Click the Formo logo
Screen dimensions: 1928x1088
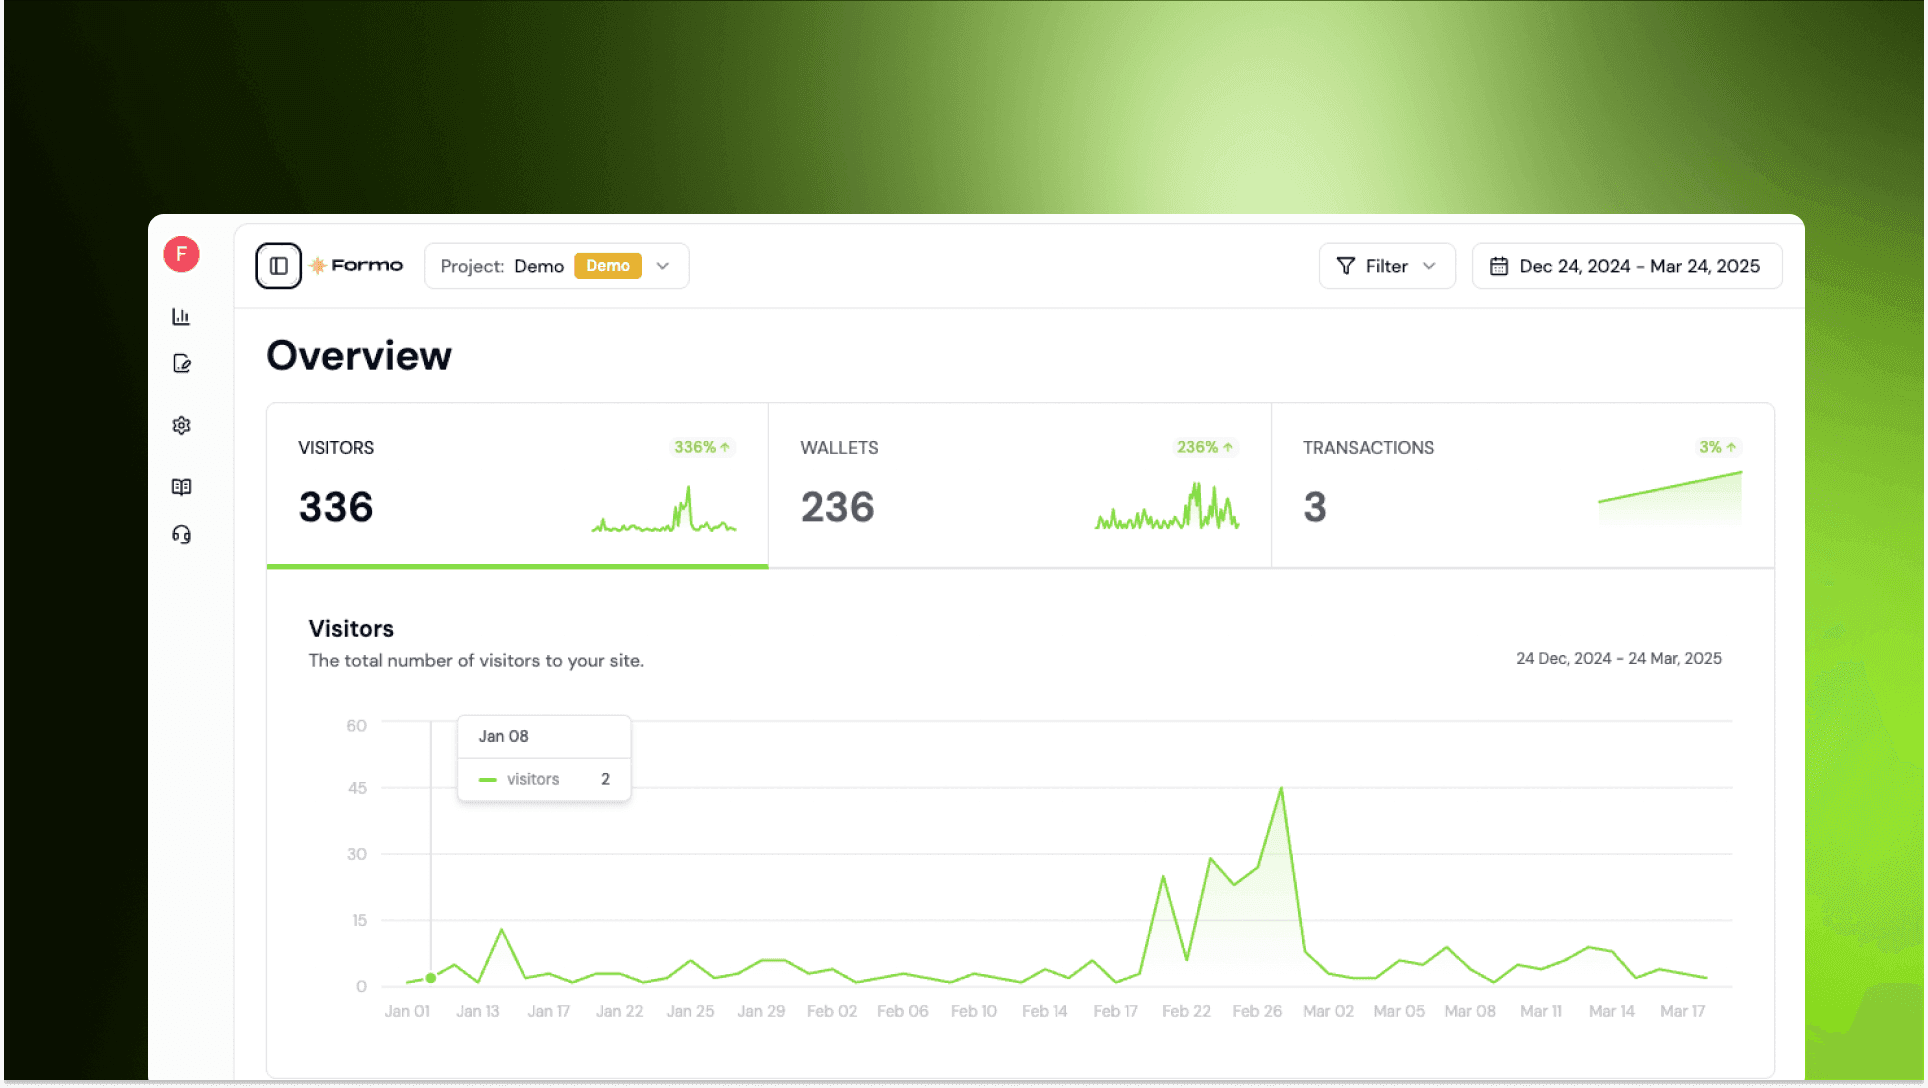pos(356,265)
